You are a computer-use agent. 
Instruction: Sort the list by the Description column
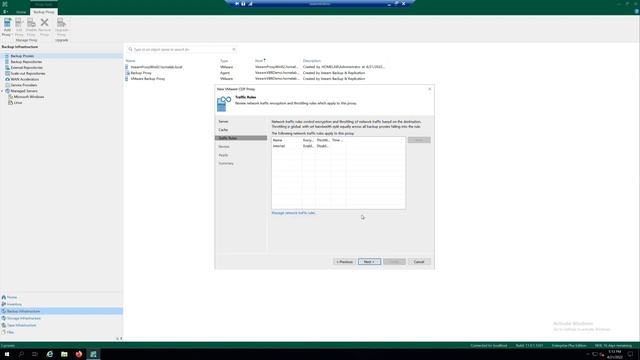312,60
